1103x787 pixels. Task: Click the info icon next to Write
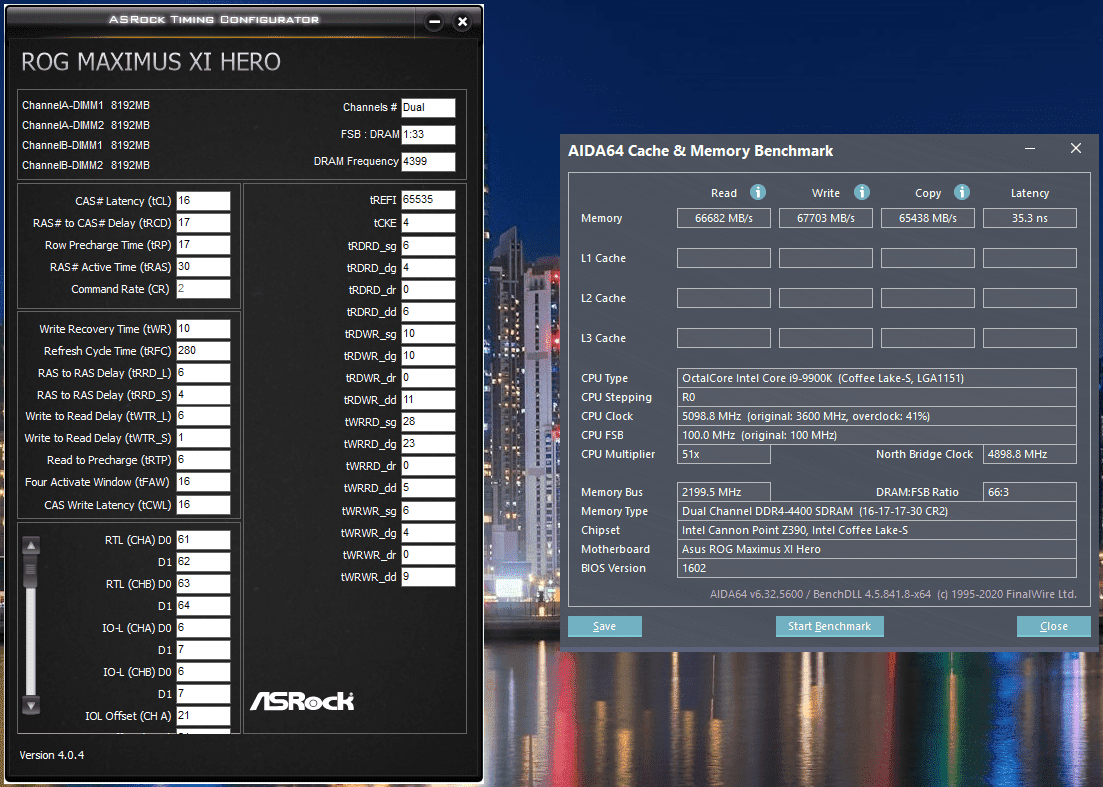click(862, 192)
